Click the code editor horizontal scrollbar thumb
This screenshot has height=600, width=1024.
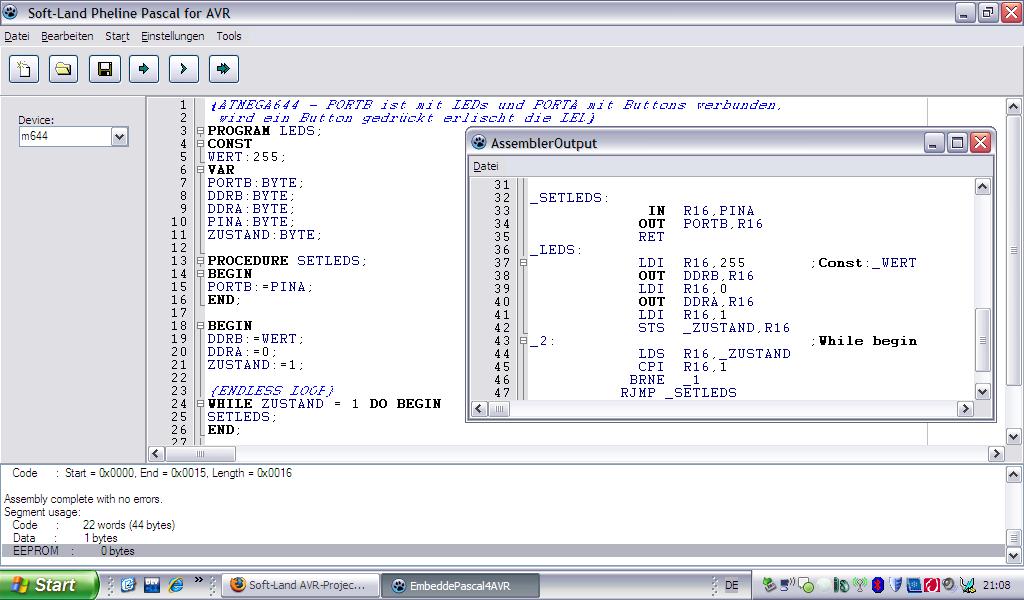point(200,453)
